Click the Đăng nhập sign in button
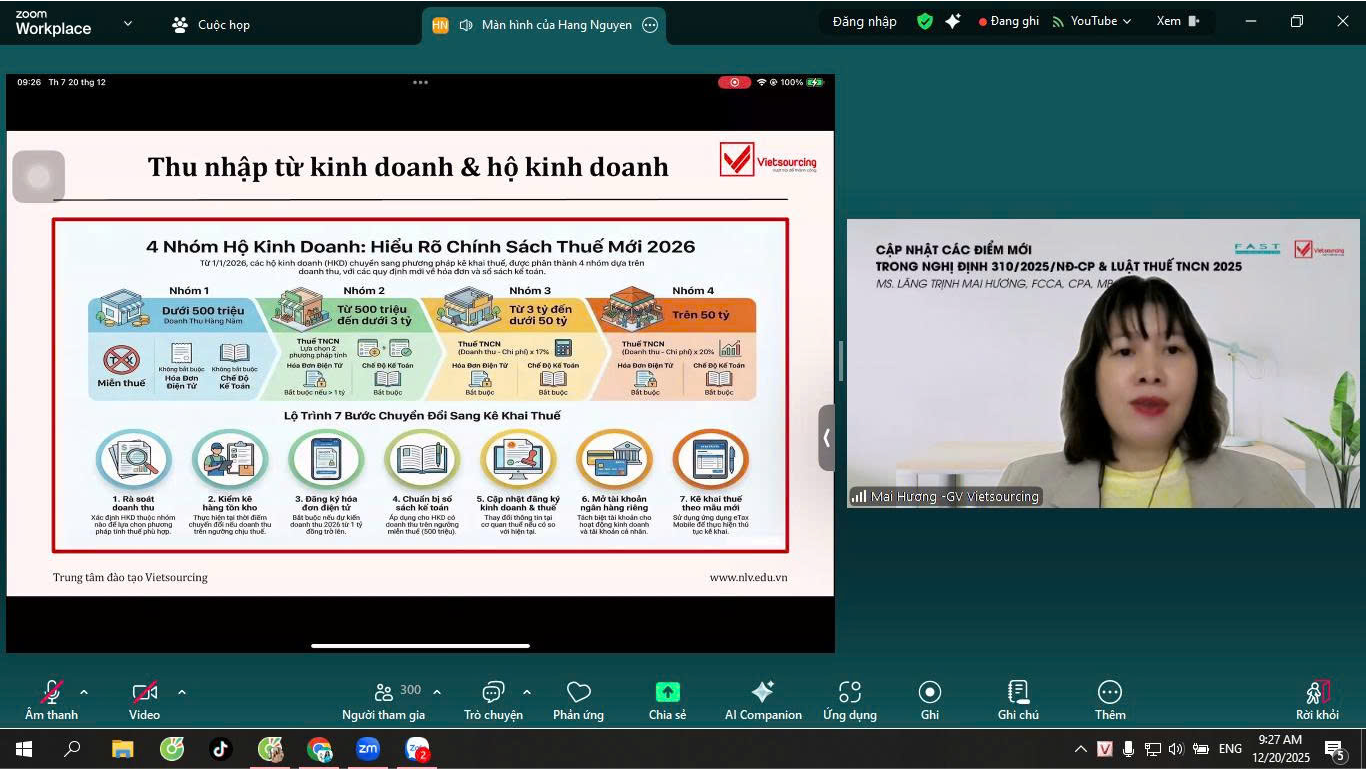1366x769 pixels. 864,21
